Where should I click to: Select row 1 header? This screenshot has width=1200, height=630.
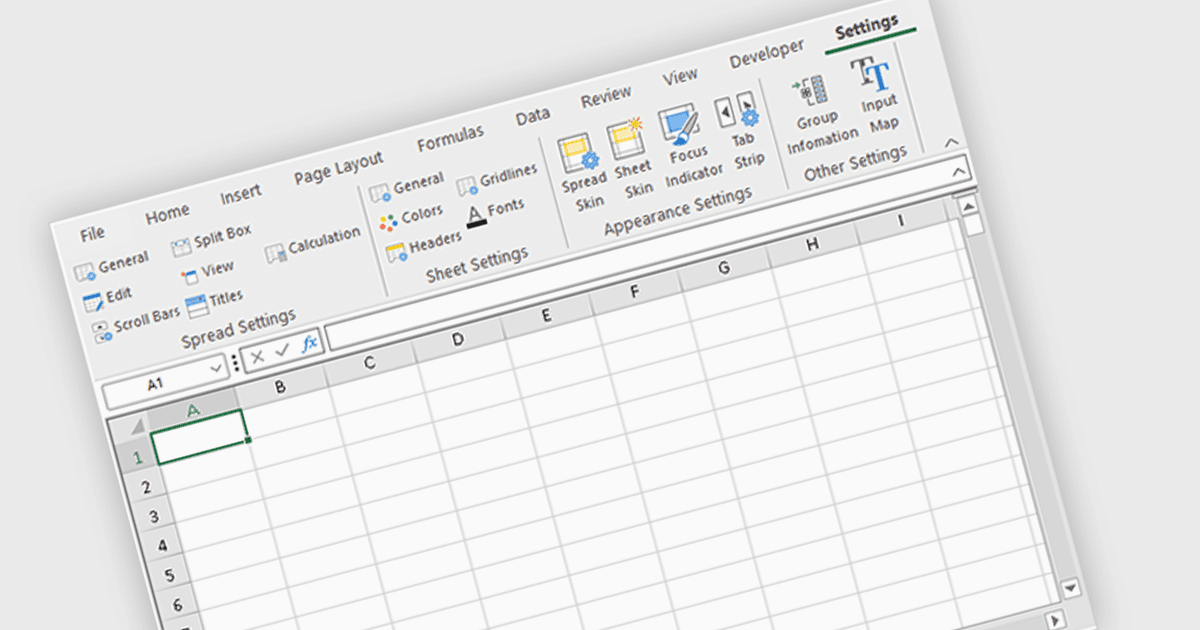(x=137, y=457)
